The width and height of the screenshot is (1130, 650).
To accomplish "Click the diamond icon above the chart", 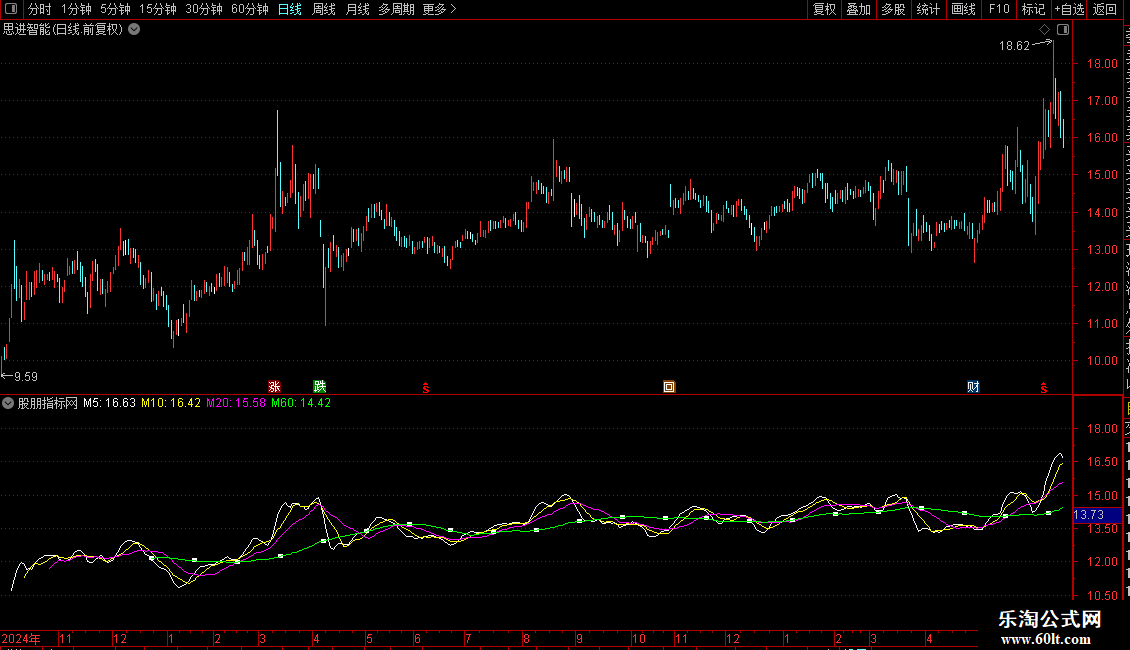I will pos(1044,30).
